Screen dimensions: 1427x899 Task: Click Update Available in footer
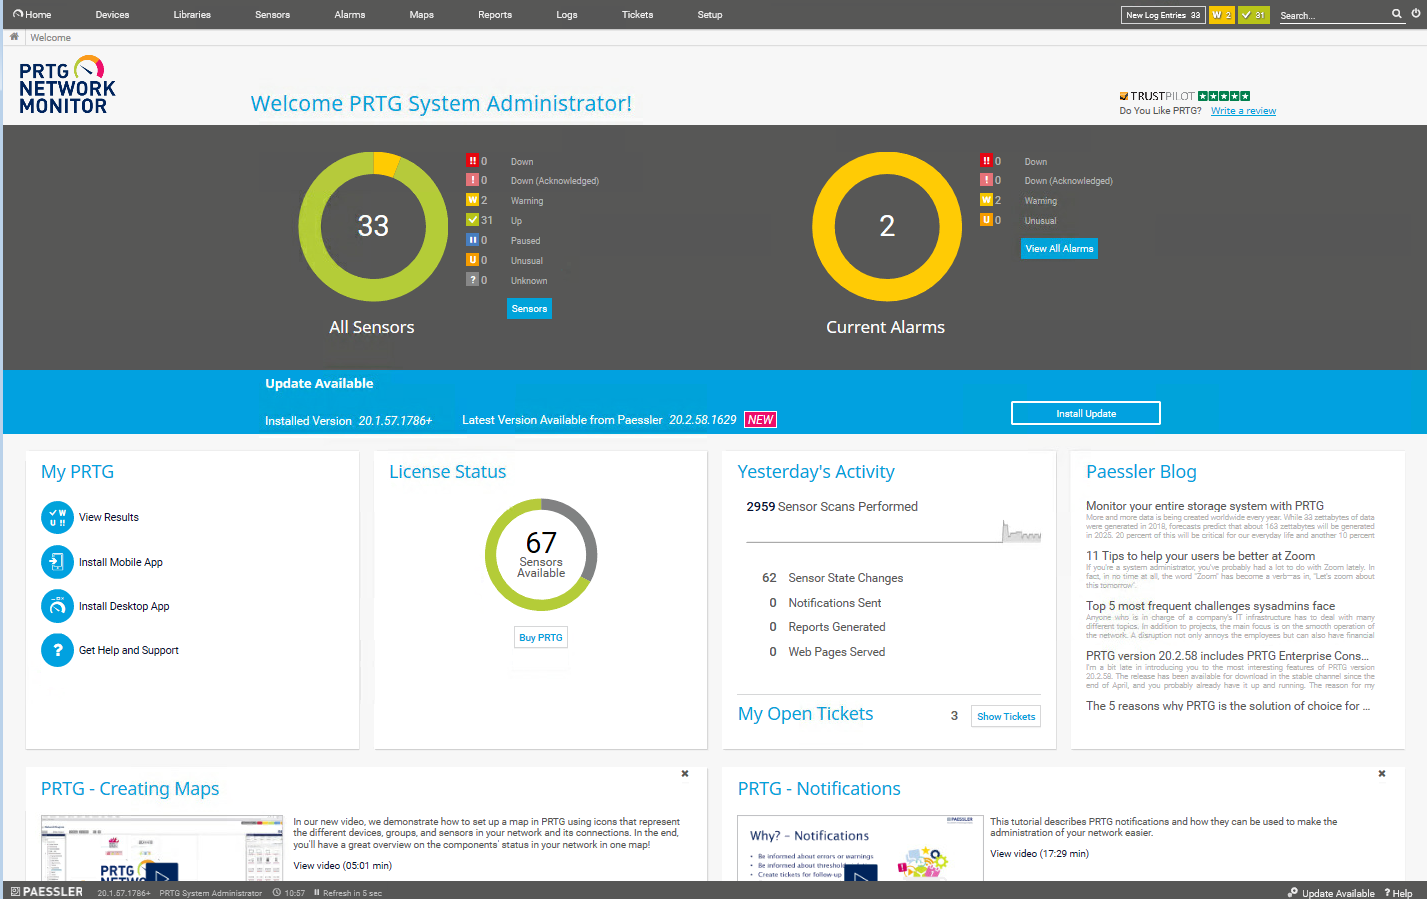click(1331, 893)
